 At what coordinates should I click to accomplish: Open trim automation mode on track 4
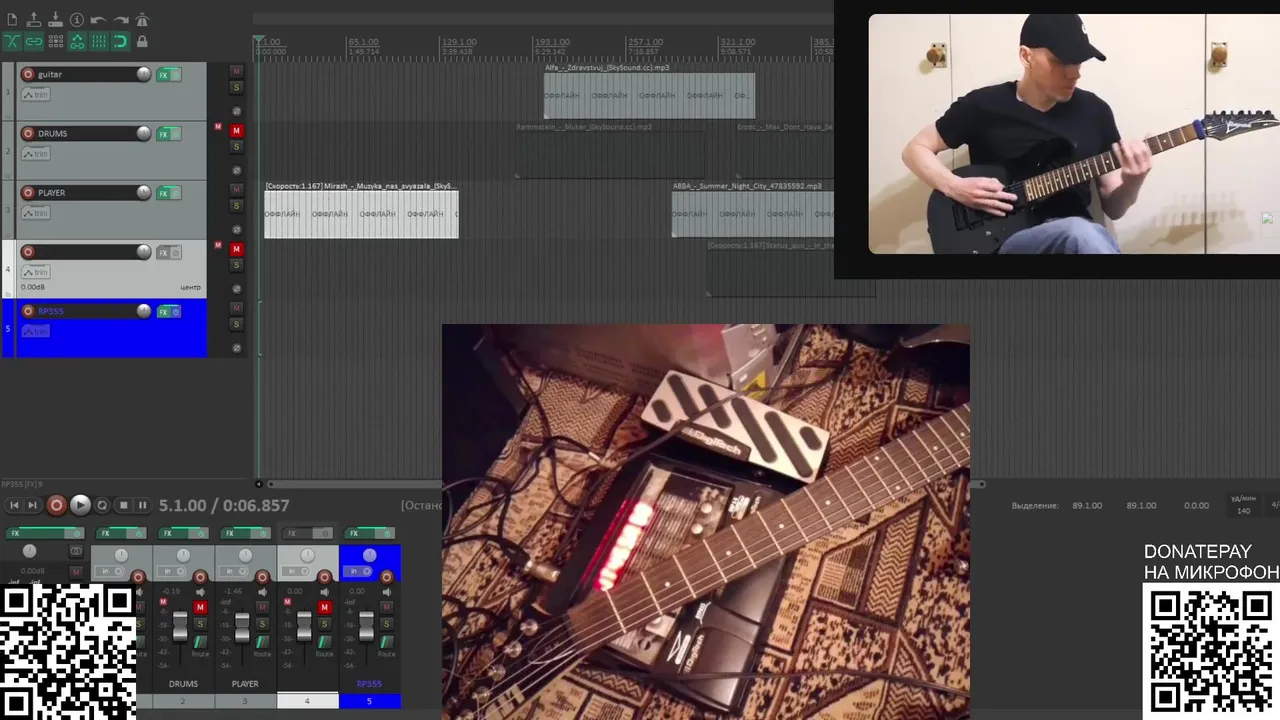pyautogui.click(x=36, y=271)
